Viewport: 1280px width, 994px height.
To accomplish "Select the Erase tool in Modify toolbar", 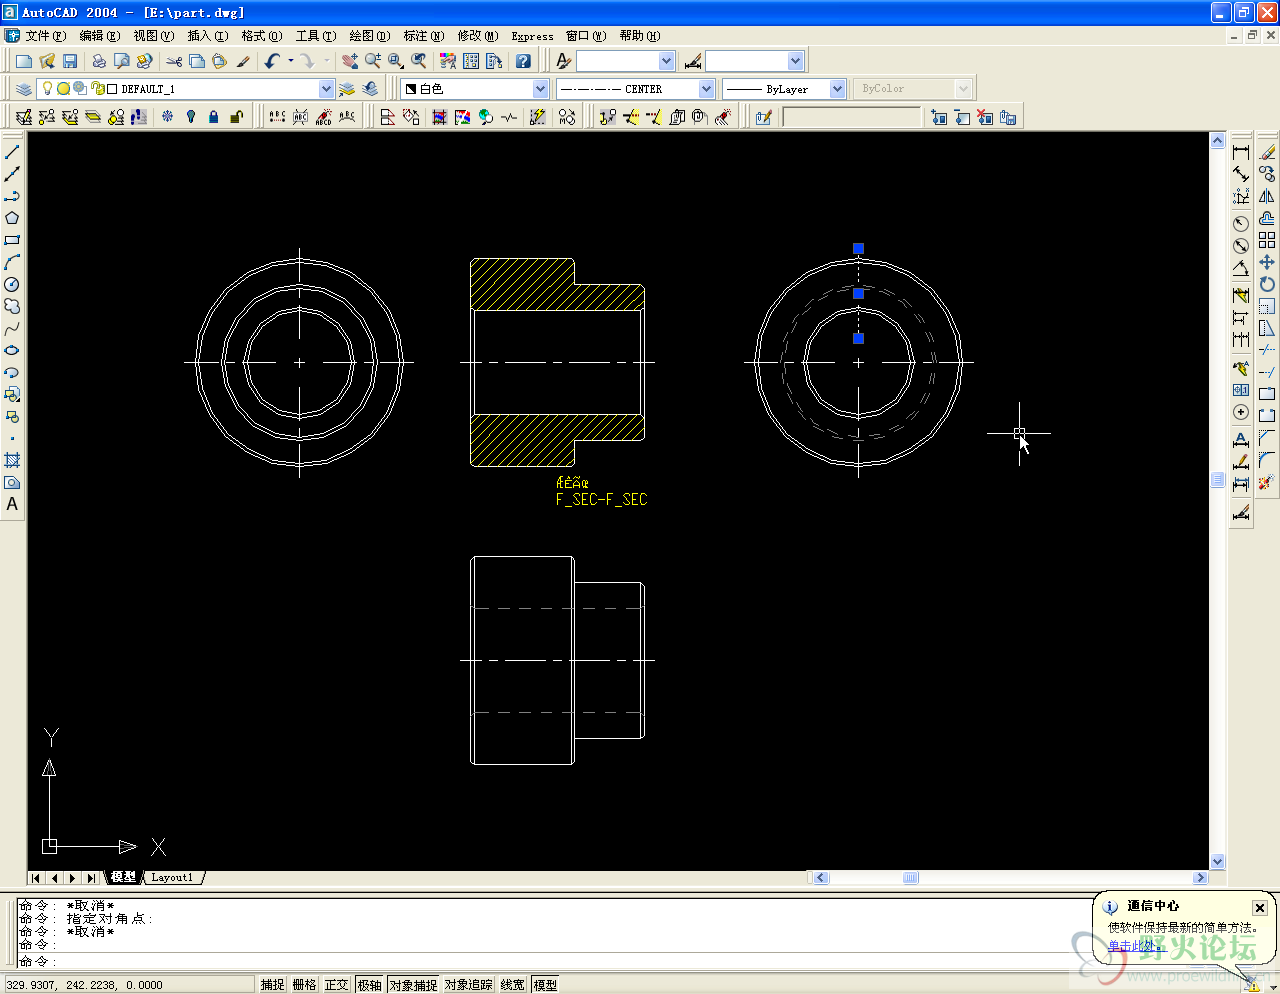I will click(1267, 152).
